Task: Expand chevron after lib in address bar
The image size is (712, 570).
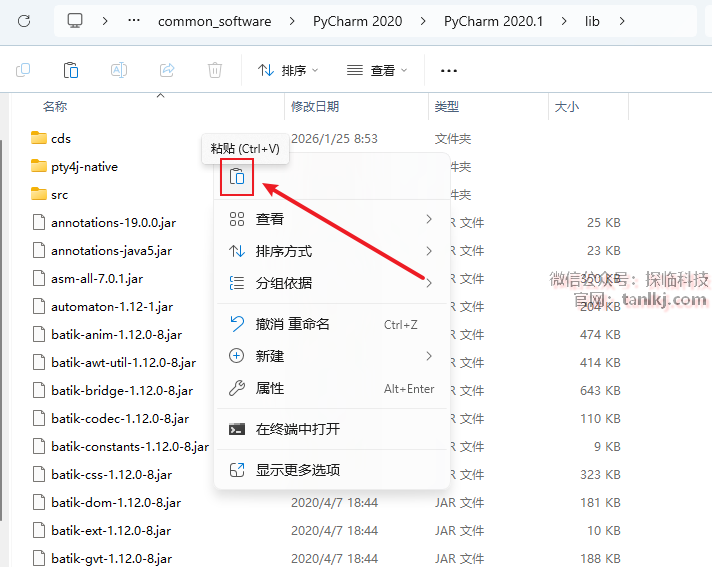Action: tap(622, 20)
